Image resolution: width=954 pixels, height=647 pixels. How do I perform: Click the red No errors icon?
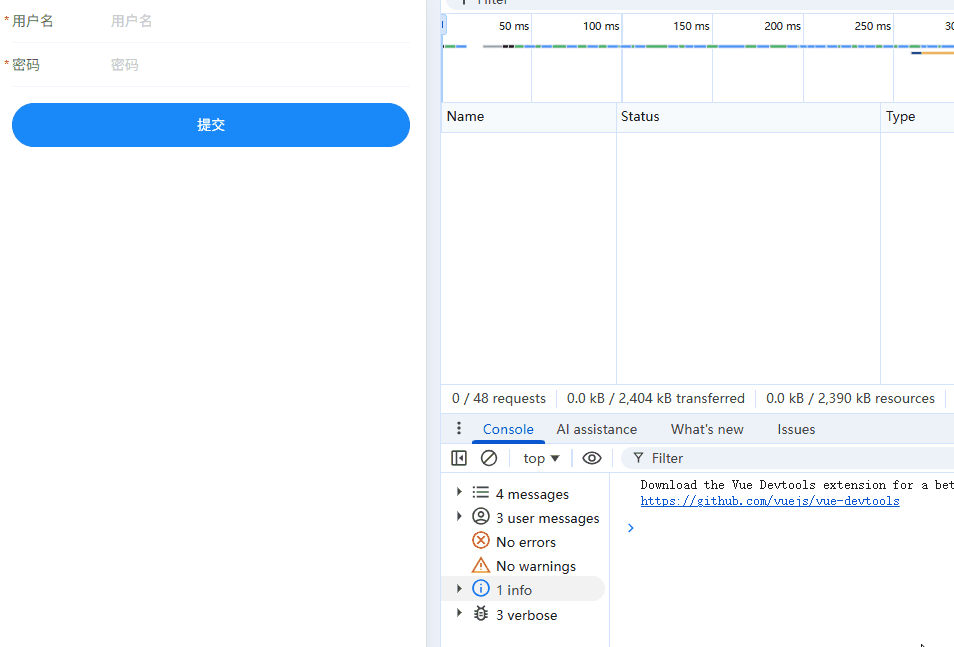481,541
